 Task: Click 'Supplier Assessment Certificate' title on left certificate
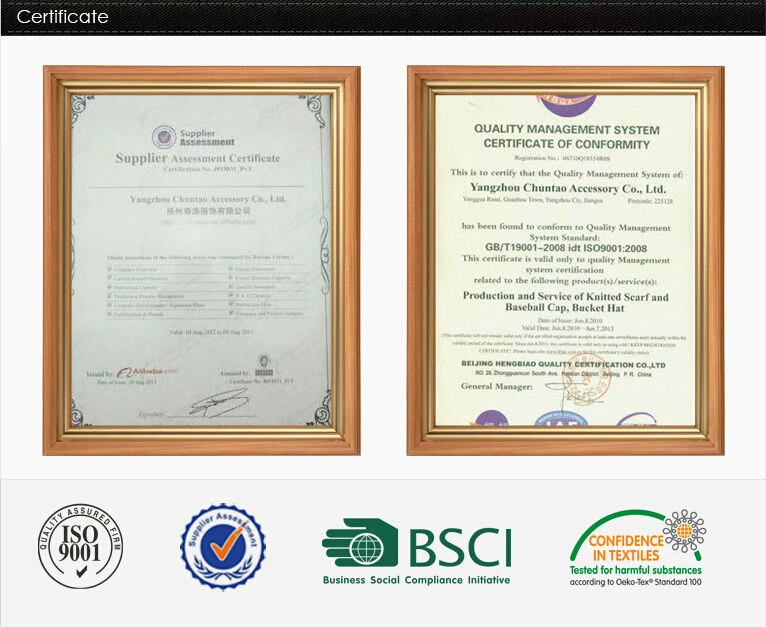coord(198,158)
